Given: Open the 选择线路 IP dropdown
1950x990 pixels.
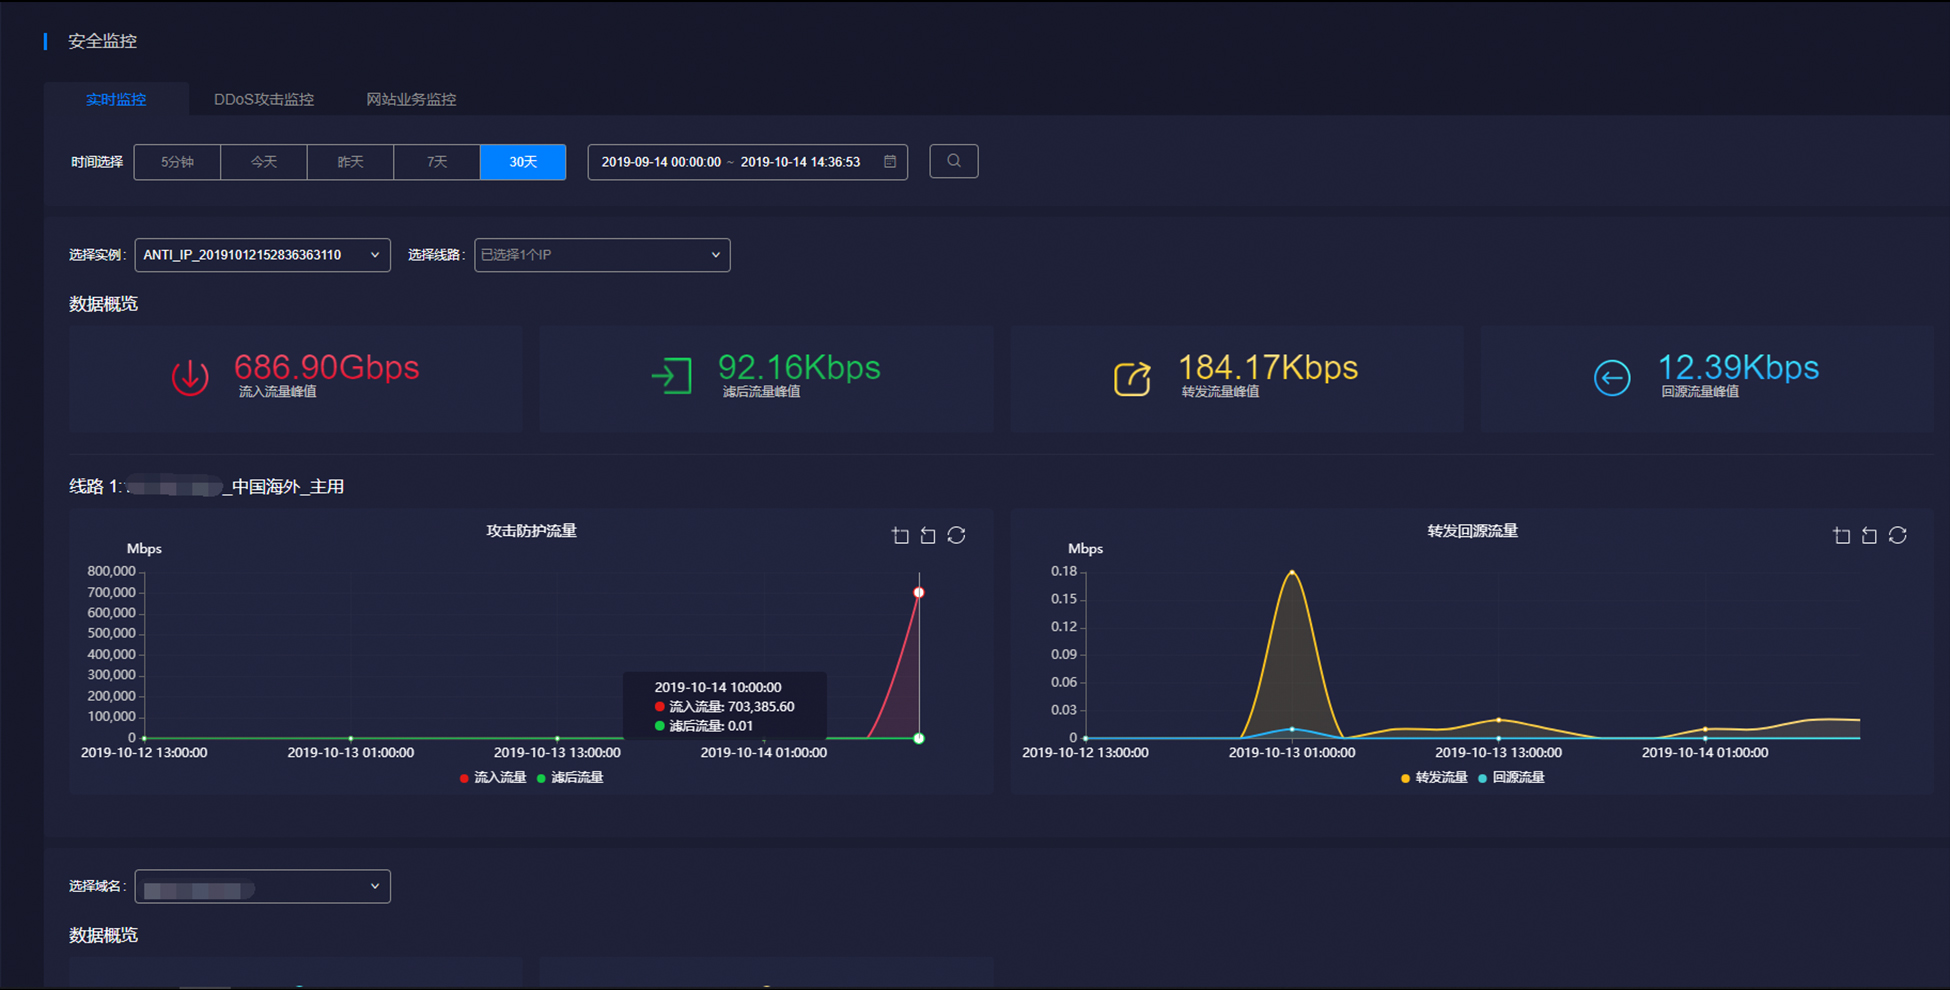Looking at the screenshot, I should tap(602, 255).
